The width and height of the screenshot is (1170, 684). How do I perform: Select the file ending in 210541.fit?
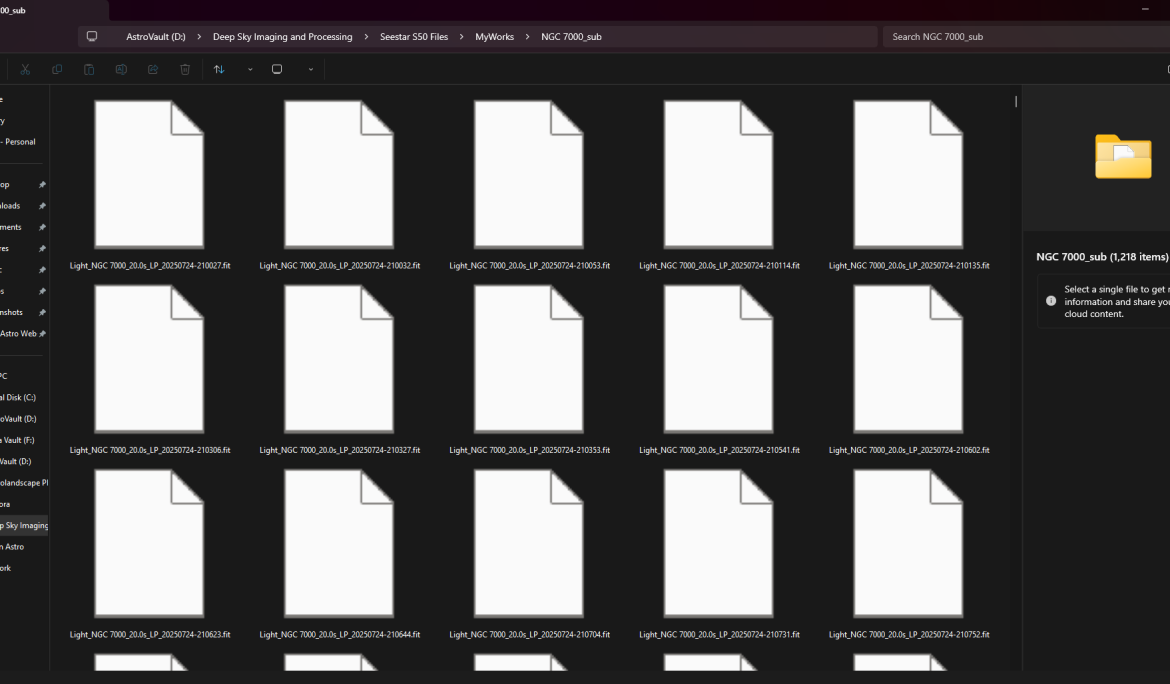719,365
